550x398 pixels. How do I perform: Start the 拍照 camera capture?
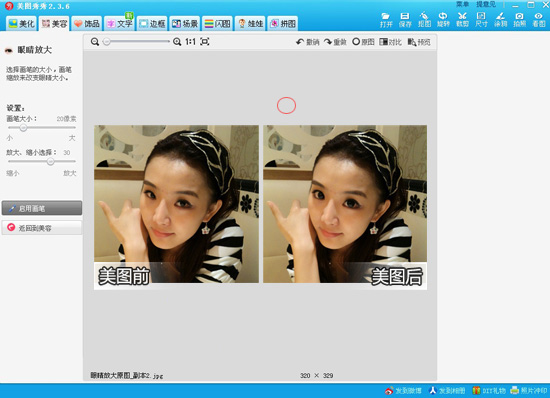pos(519,20)
